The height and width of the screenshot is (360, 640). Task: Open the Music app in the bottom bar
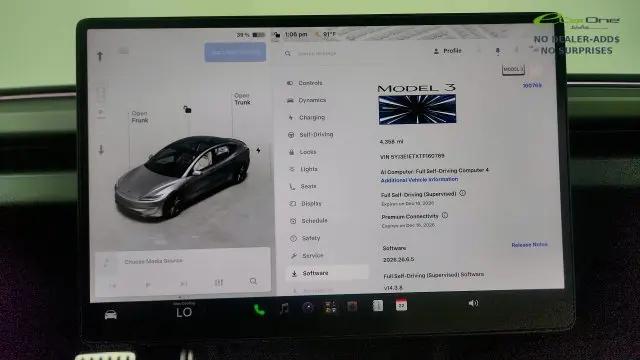point(284,308)
